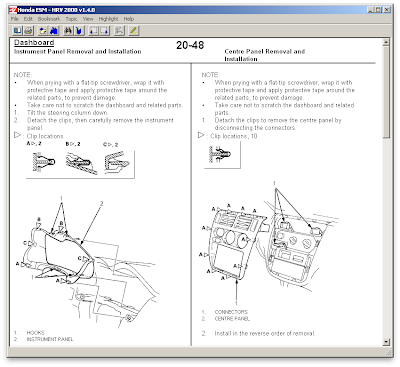
Task: Open the Highlight menu
Action: point(108,19)
